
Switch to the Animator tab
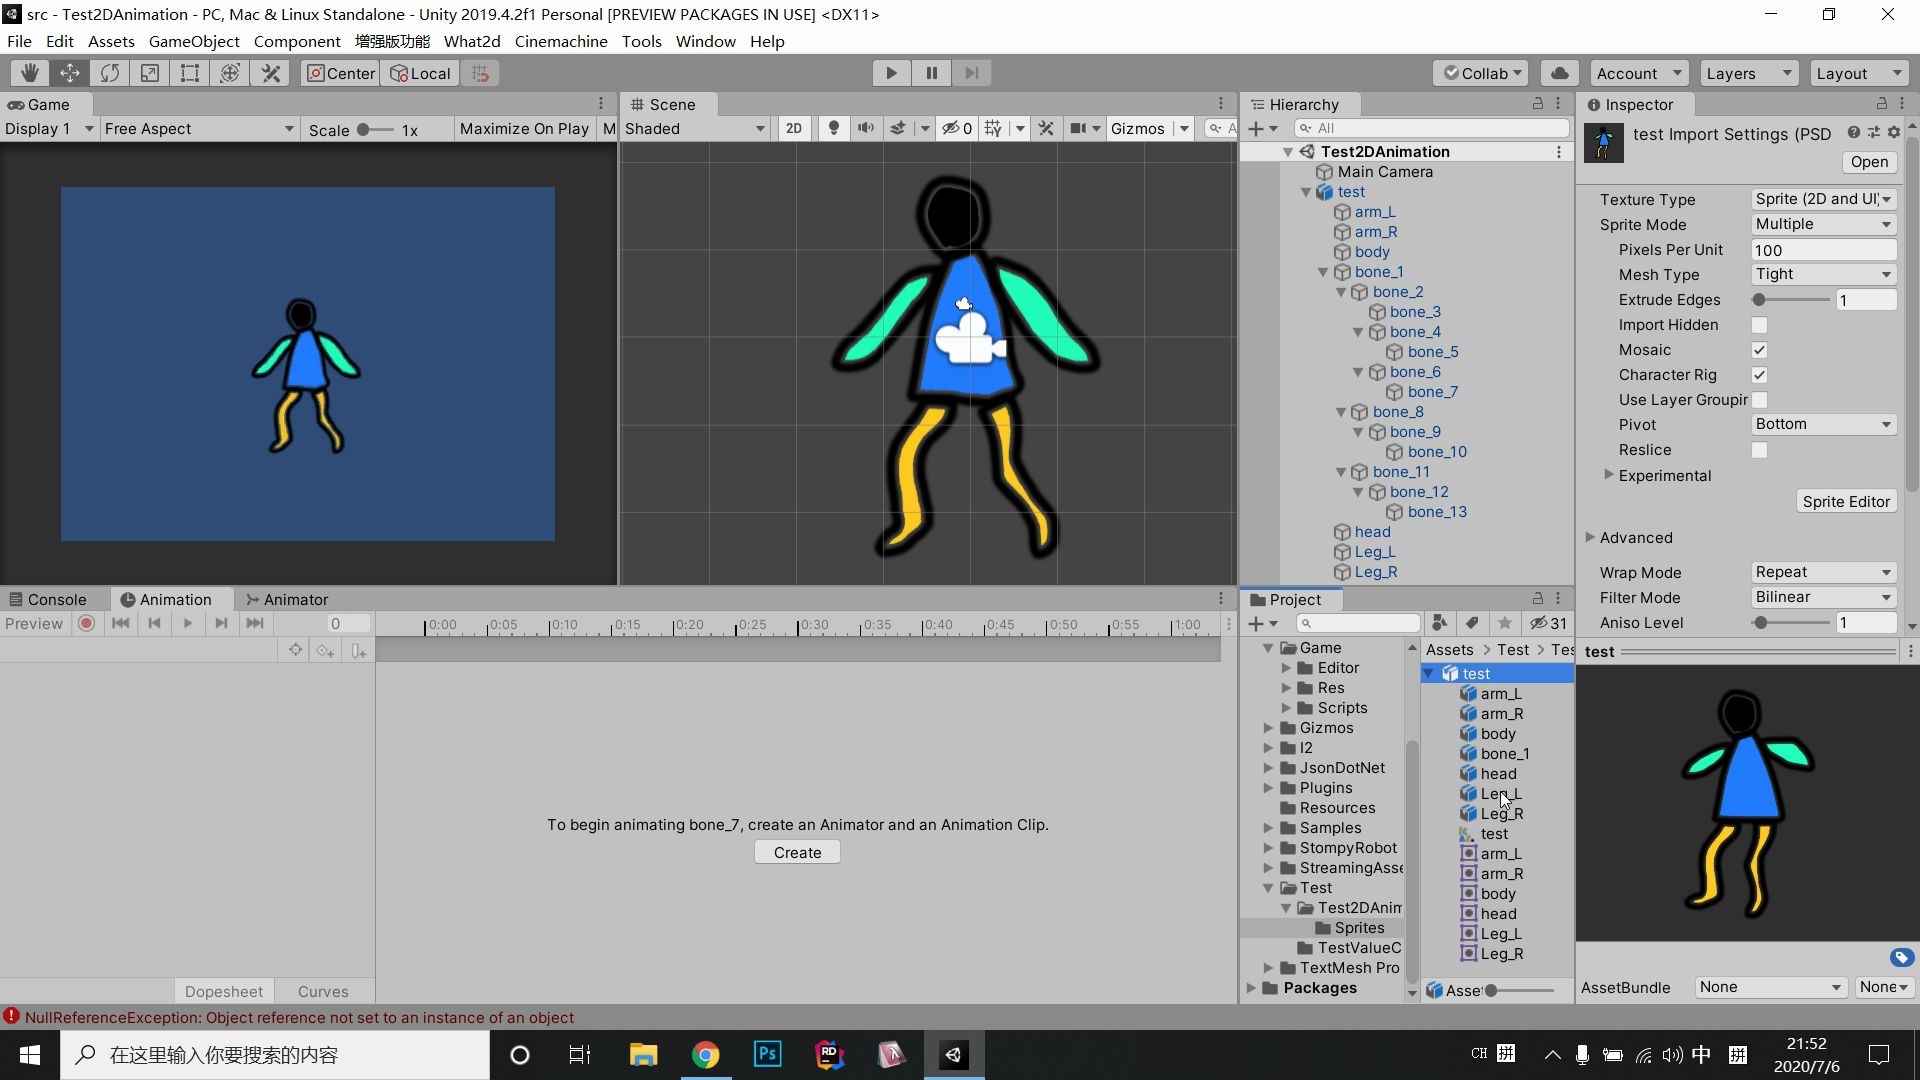296,599
